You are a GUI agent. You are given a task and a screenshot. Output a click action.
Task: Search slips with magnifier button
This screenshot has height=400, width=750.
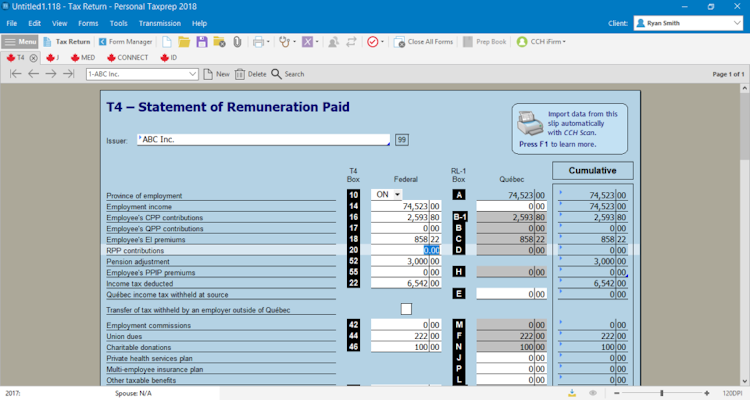point(287,74)
